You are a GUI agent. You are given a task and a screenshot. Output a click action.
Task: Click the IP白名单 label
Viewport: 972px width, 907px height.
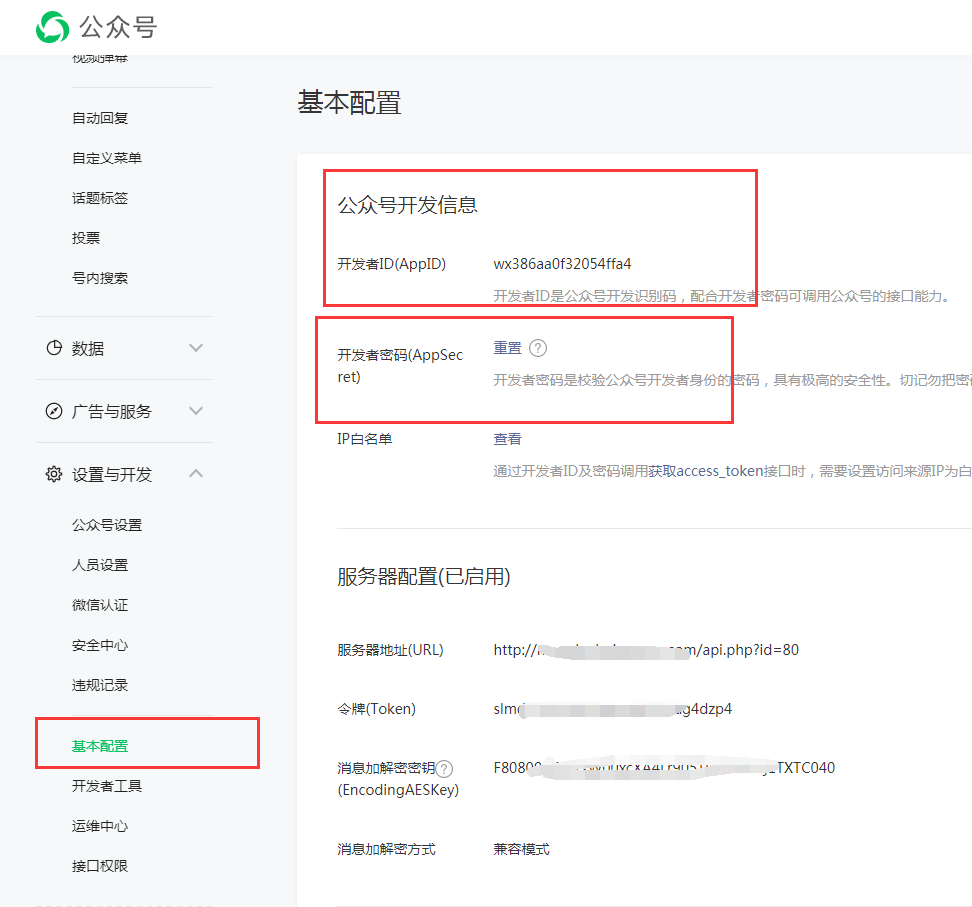pyautogui.click(x=364, y=439)
